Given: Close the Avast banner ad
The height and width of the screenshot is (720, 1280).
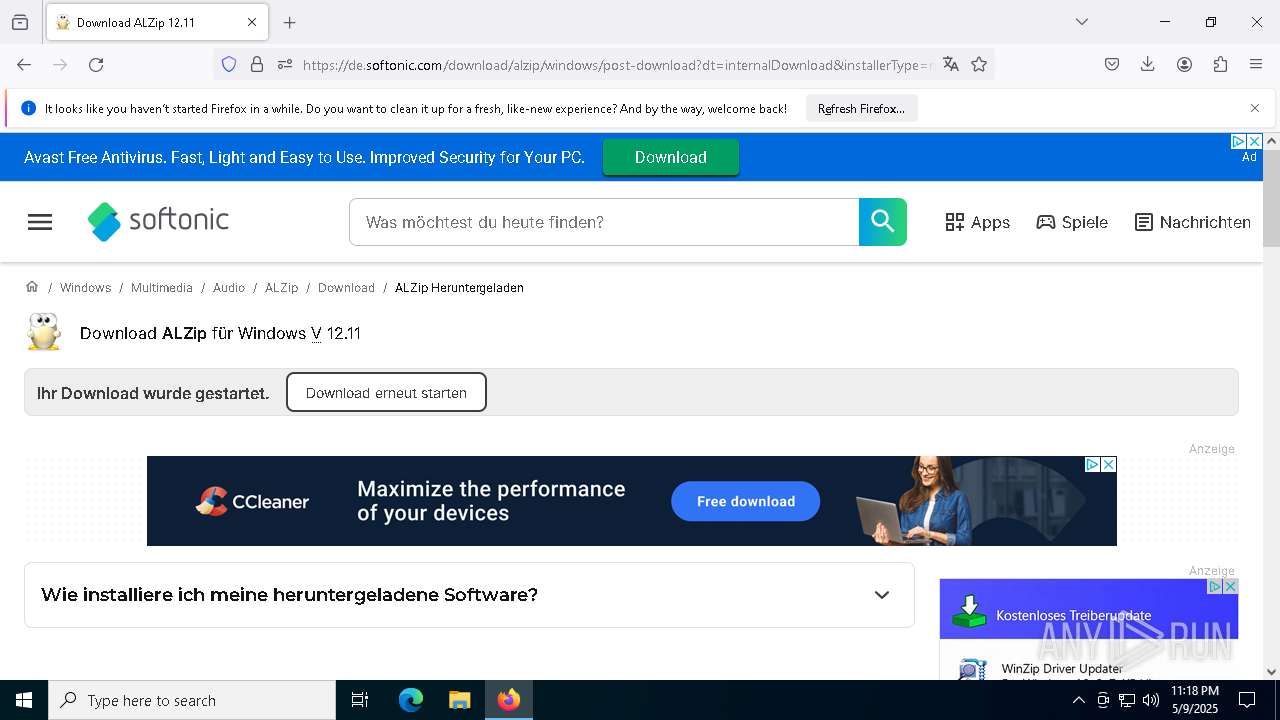Looking at the screenshot, I should coord(1254,141).
